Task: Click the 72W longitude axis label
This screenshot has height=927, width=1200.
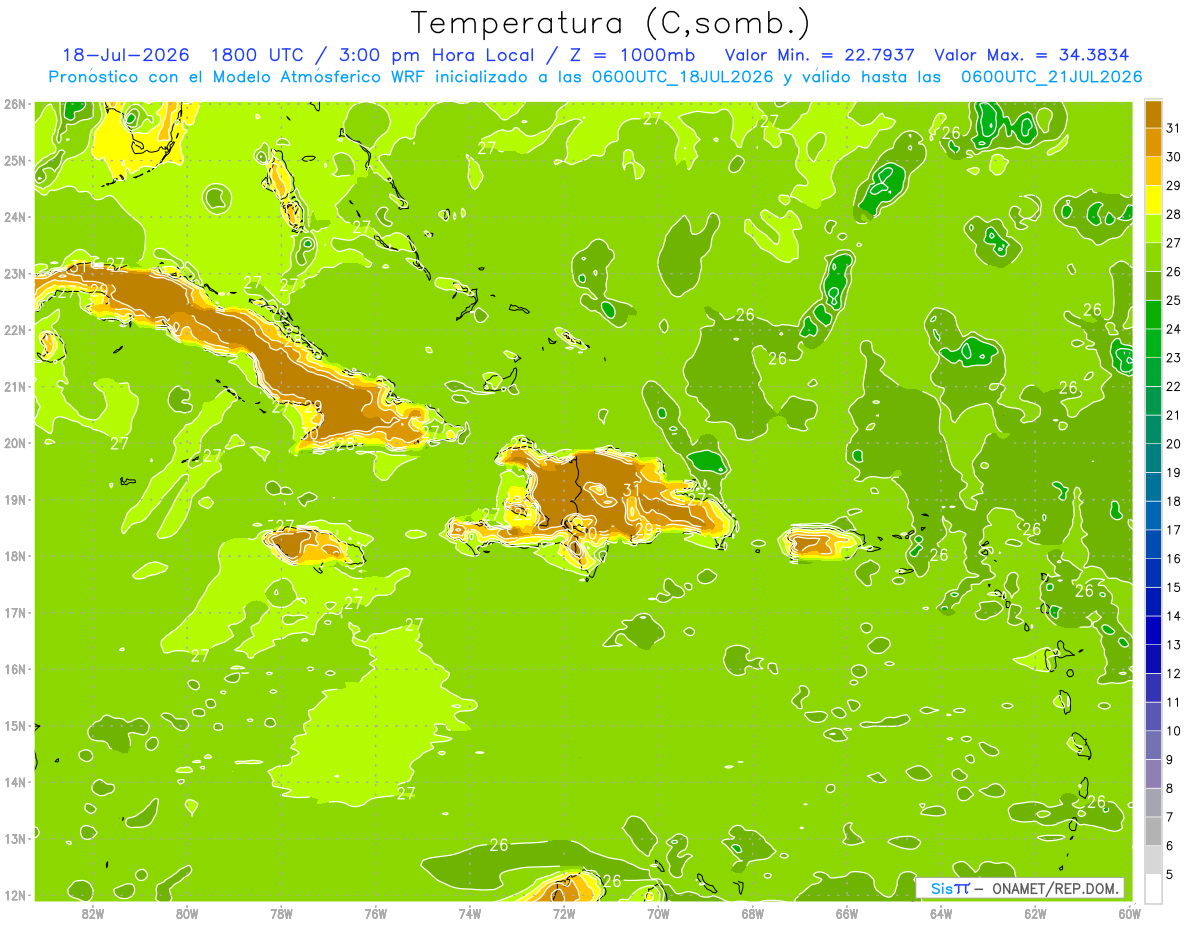Action: (x=564, y=913)
